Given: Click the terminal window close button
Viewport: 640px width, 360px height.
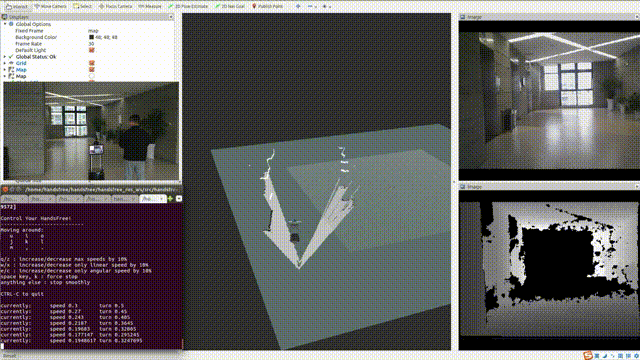Looking at the screenshot, I should click(5, 189).
